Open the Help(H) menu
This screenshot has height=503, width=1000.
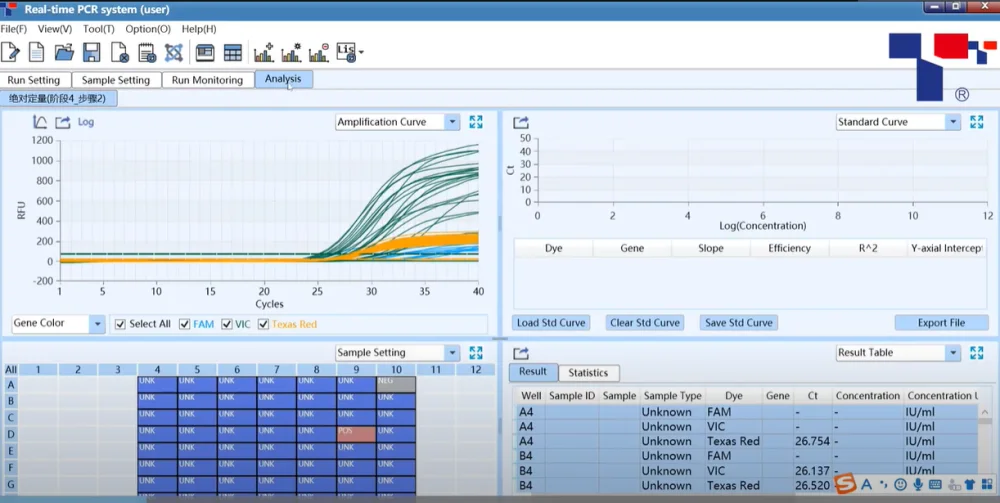[199, 29]
